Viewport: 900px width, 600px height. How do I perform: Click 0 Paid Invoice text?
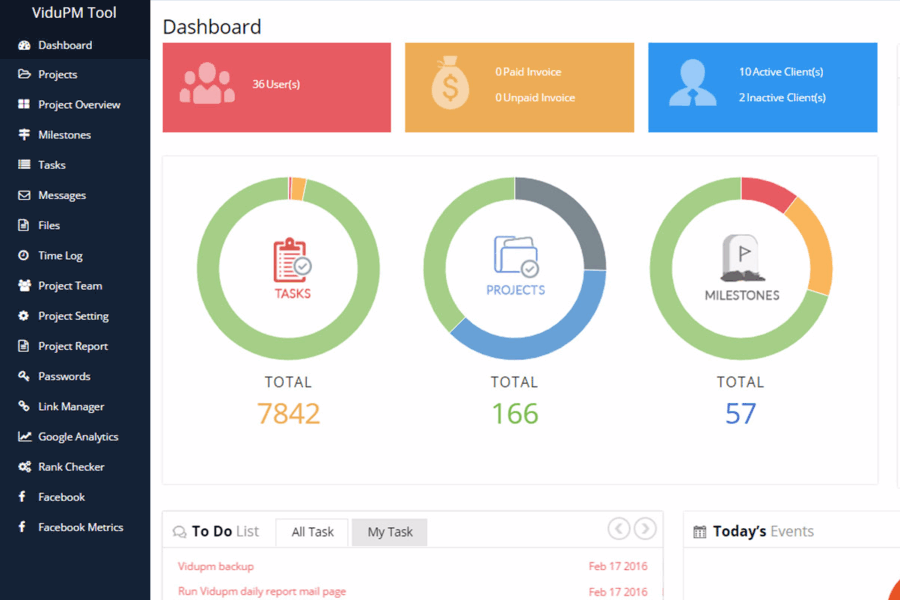[x=528, y=72]
